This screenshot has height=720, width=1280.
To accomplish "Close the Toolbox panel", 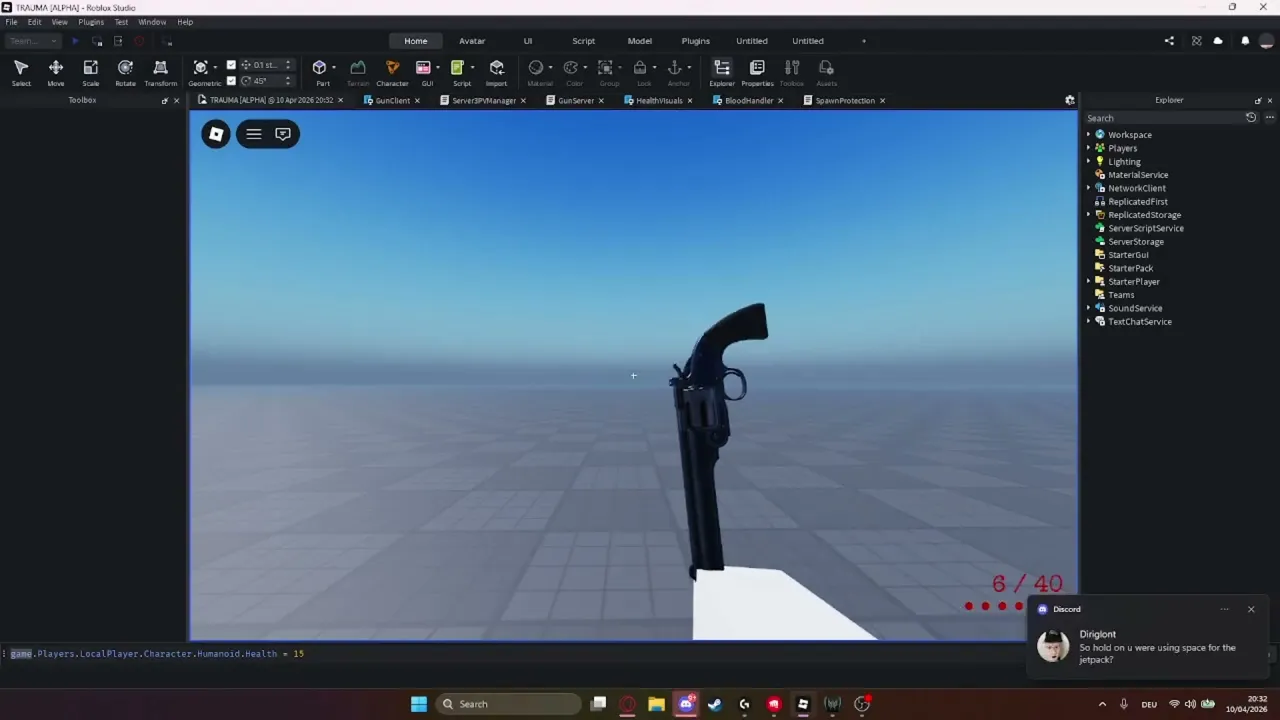I will (177, 100).
